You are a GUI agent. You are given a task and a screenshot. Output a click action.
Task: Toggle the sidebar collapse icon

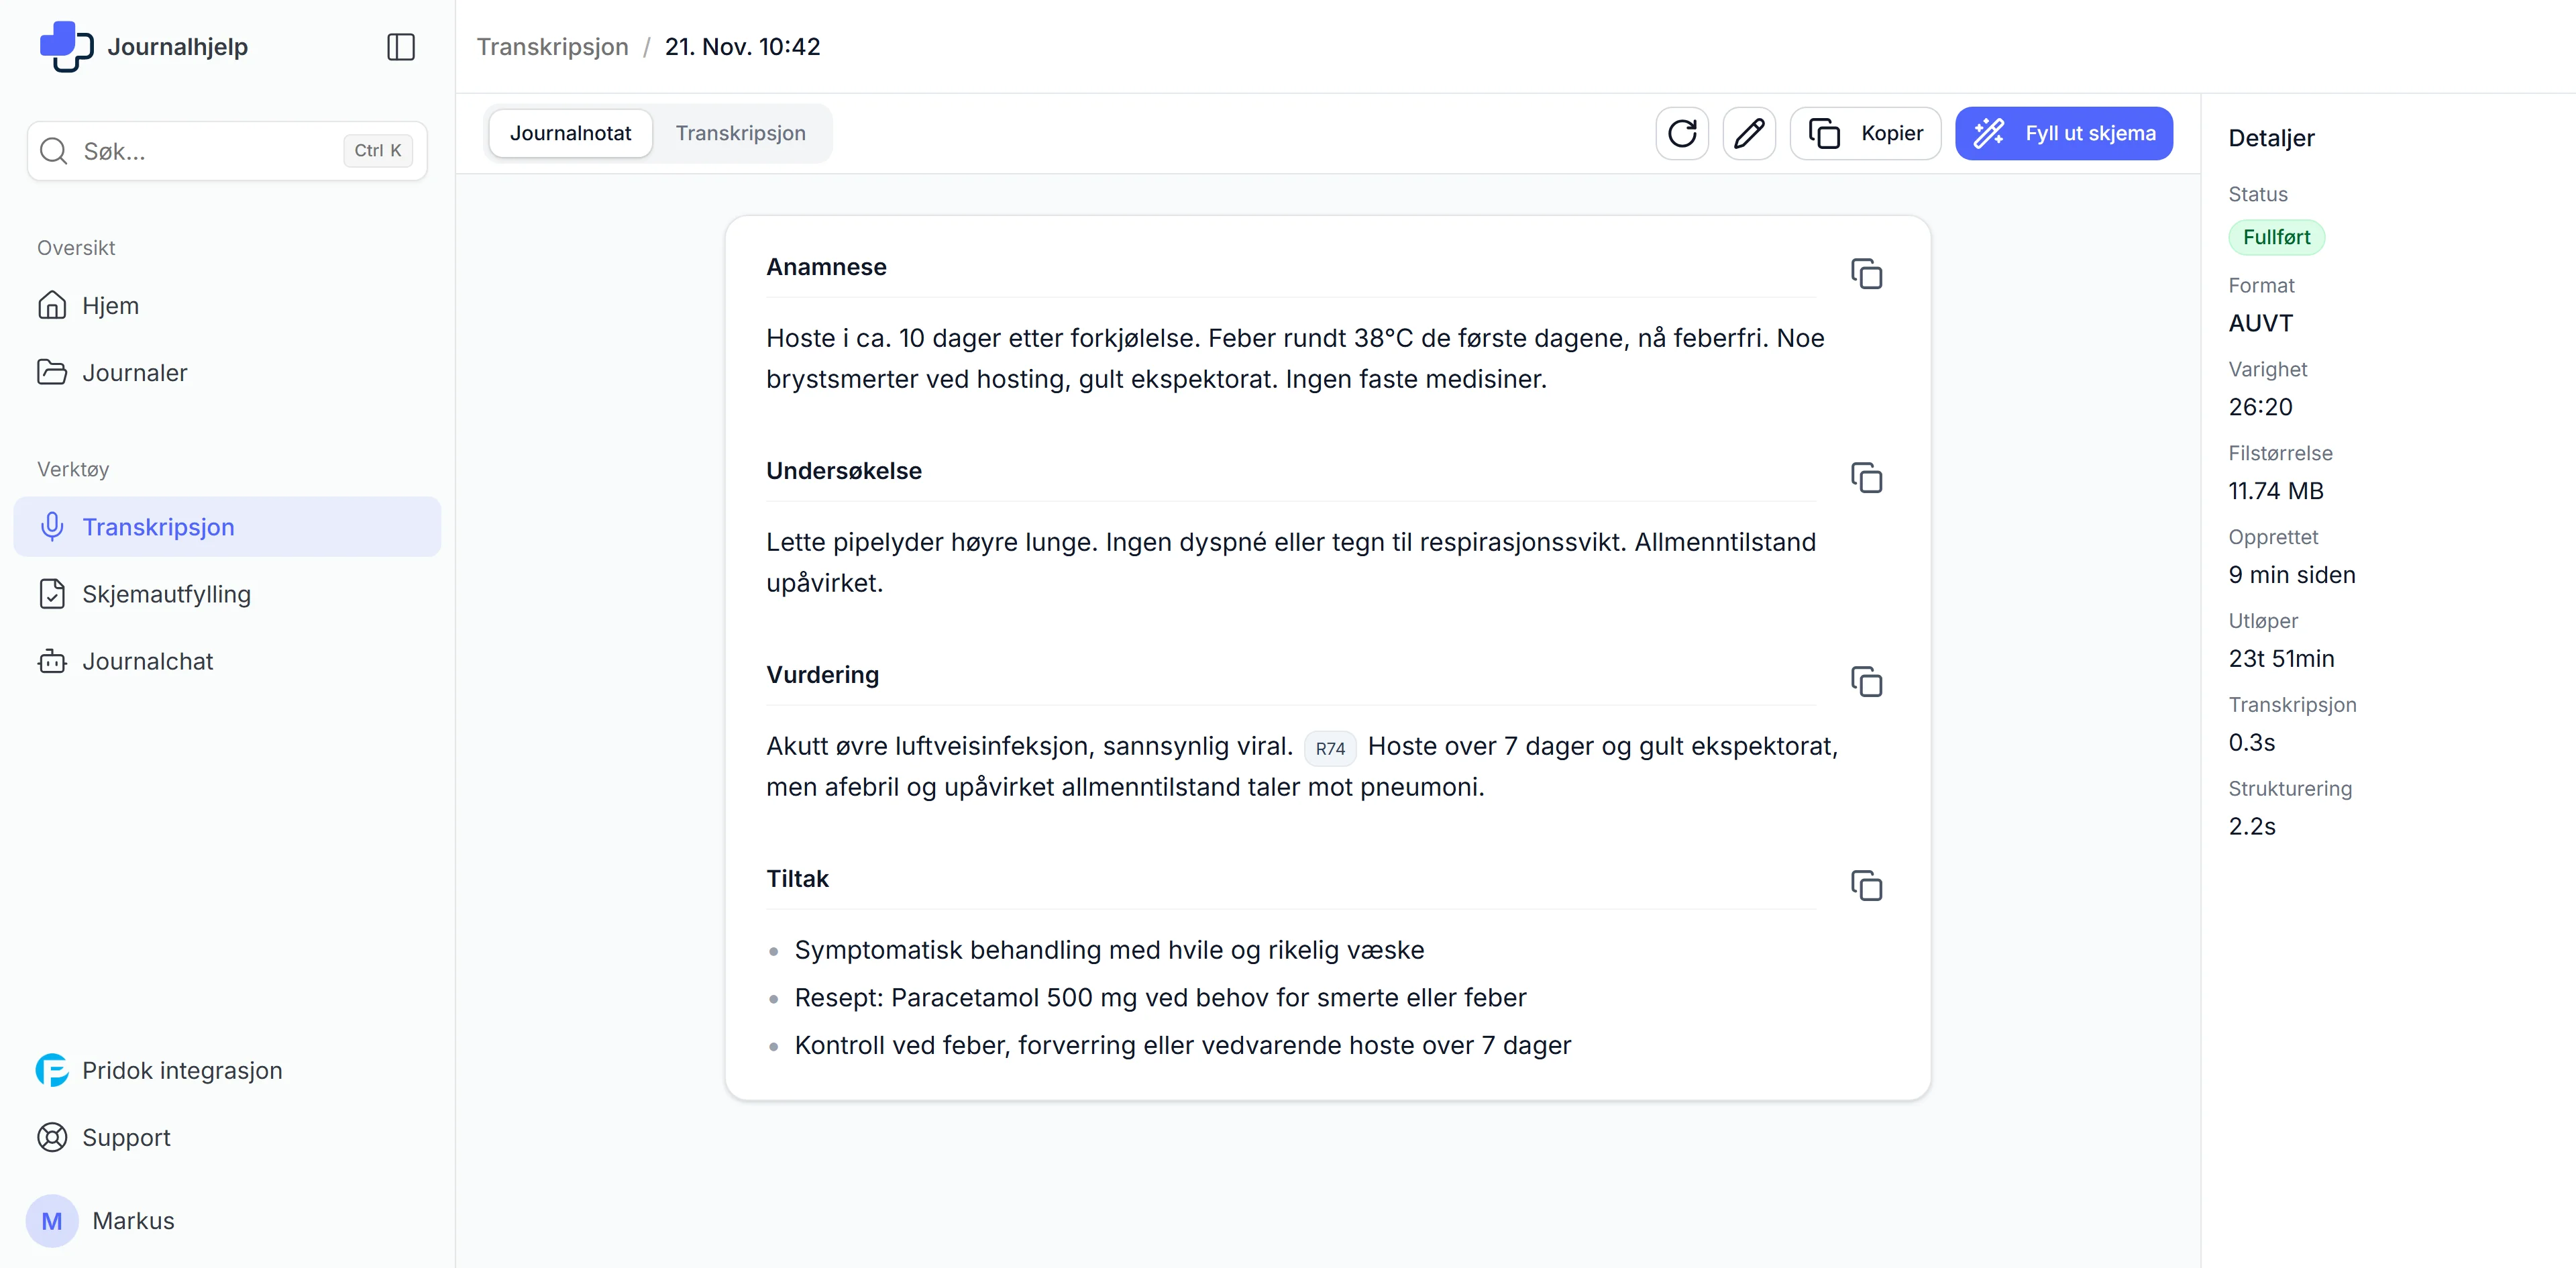point(400,47)
